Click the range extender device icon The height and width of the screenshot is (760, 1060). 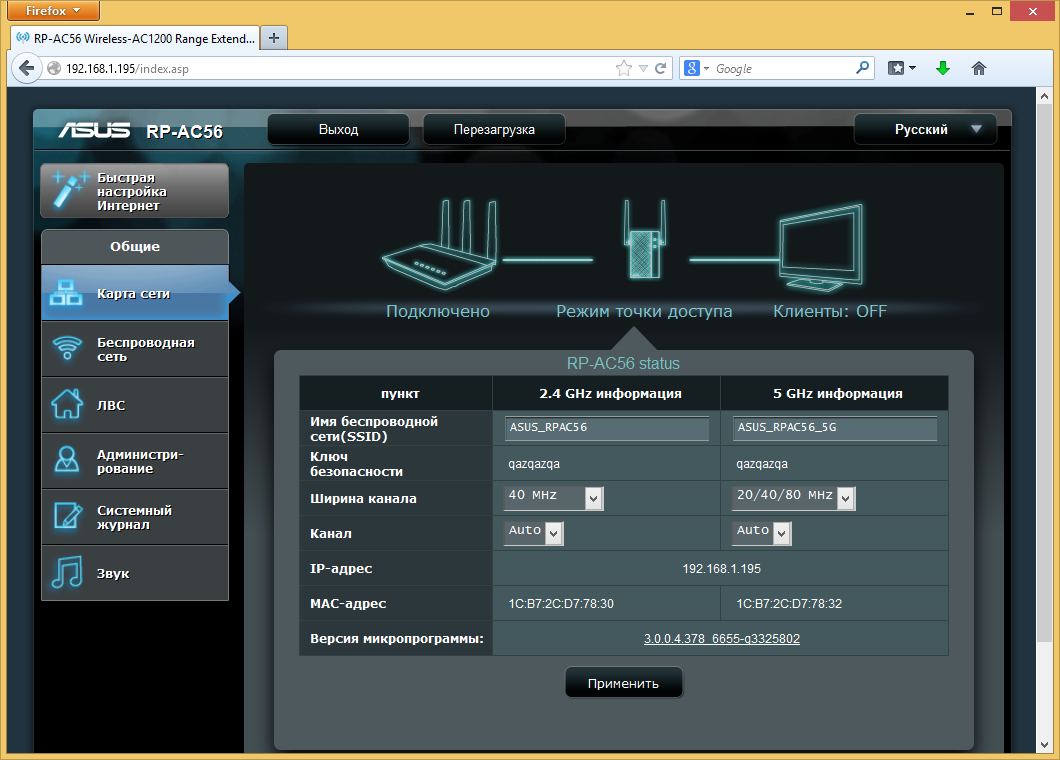click(644, 239)
